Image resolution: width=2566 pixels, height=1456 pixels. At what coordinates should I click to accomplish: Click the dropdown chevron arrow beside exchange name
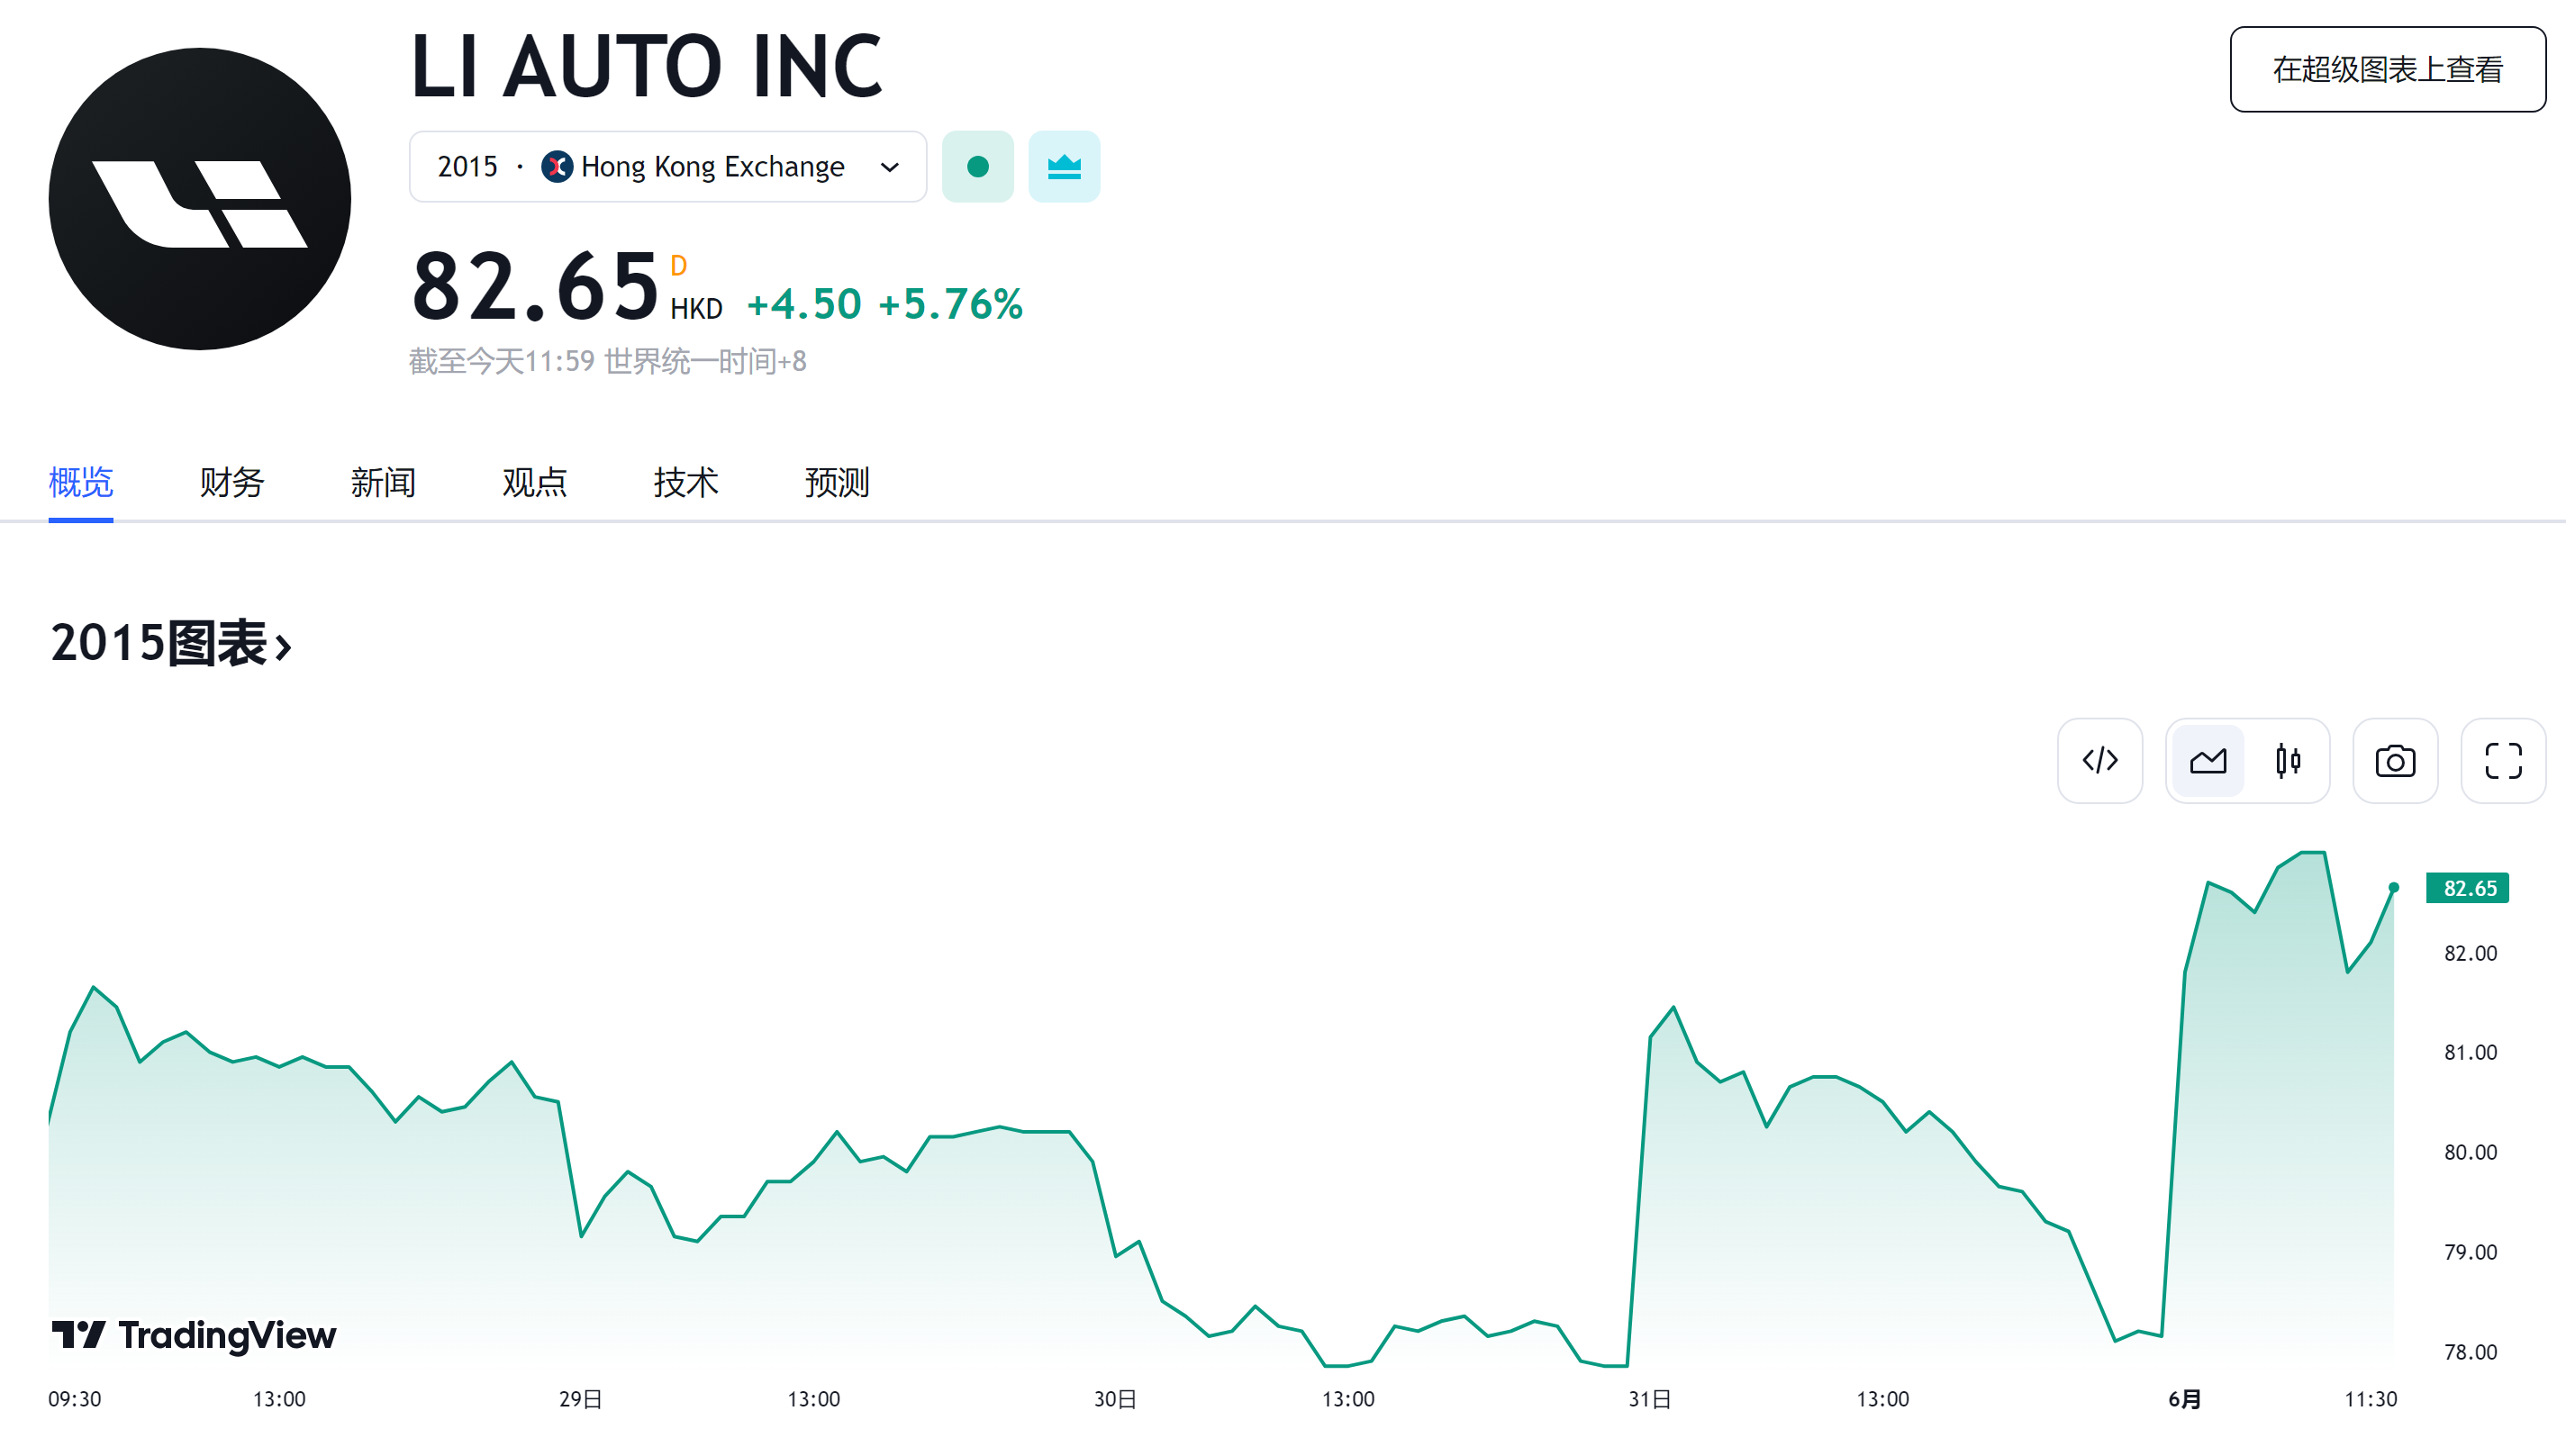point(889,167)
